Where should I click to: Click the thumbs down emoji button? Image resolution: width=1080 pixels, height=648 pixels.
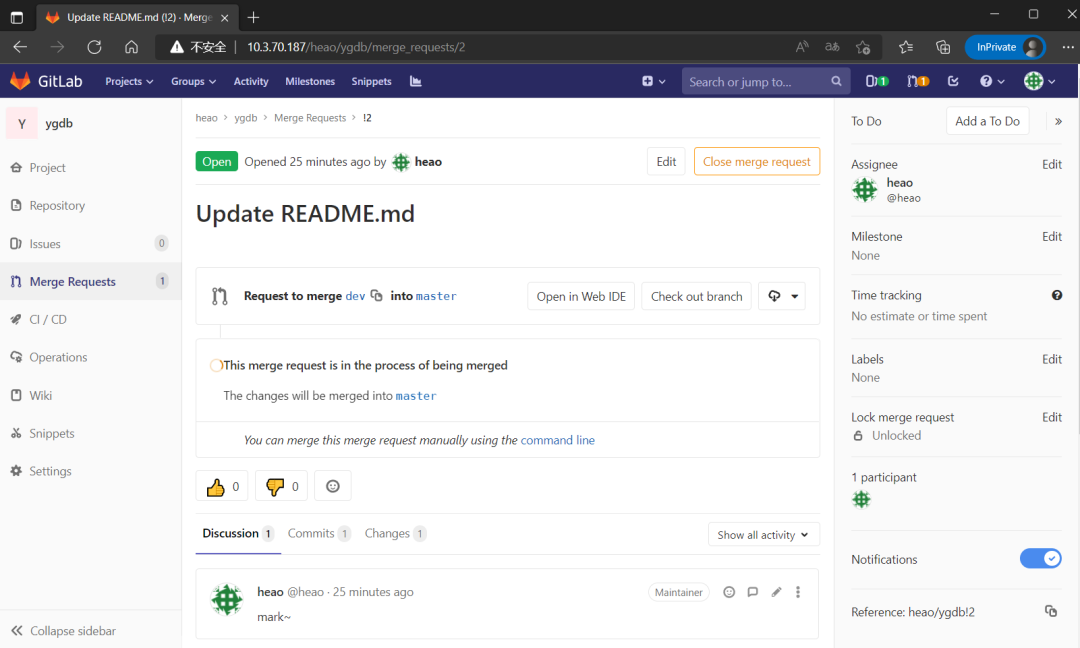[281, 487]
